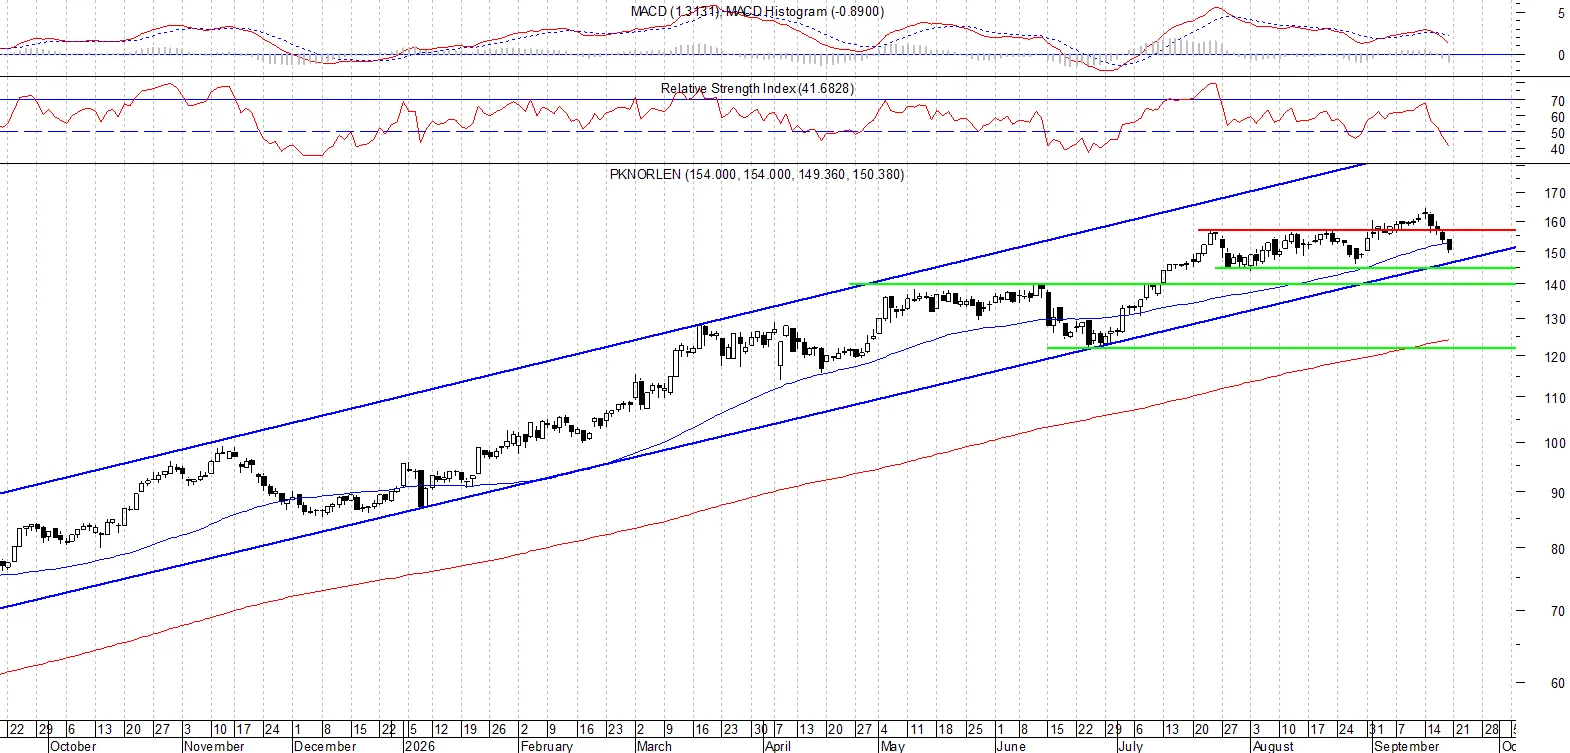The image size is (1570, 753).
Task: Select the February month label
Action: click(547, 746)
